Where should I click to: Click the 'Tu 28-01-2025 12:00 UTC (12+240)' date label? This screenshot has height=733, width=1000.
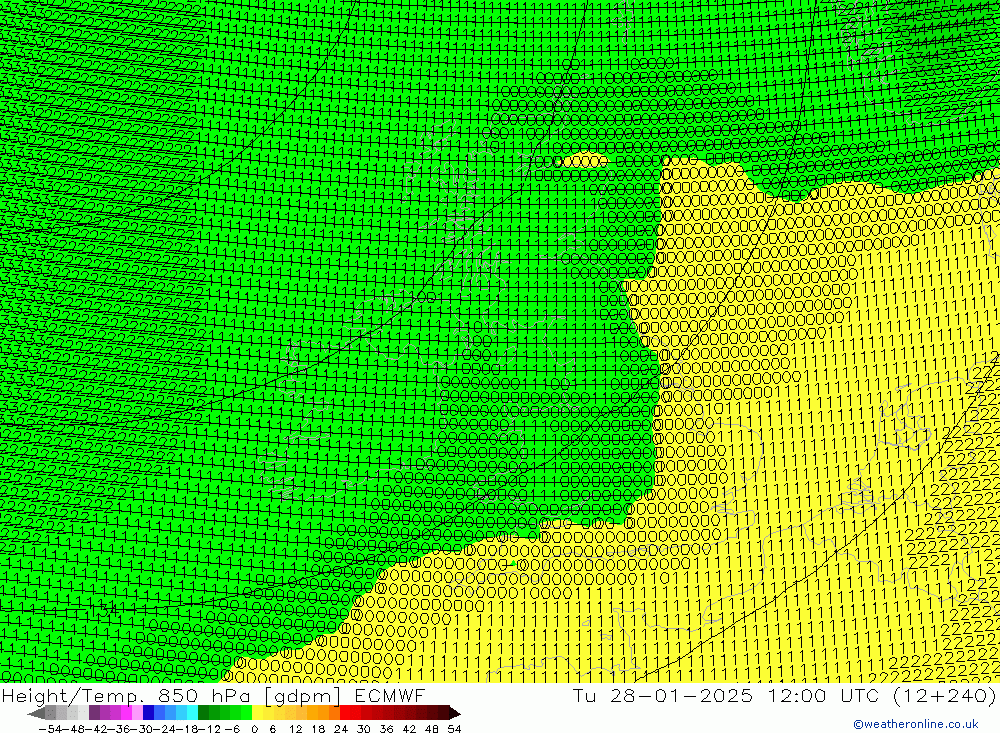tap(784, 695)
